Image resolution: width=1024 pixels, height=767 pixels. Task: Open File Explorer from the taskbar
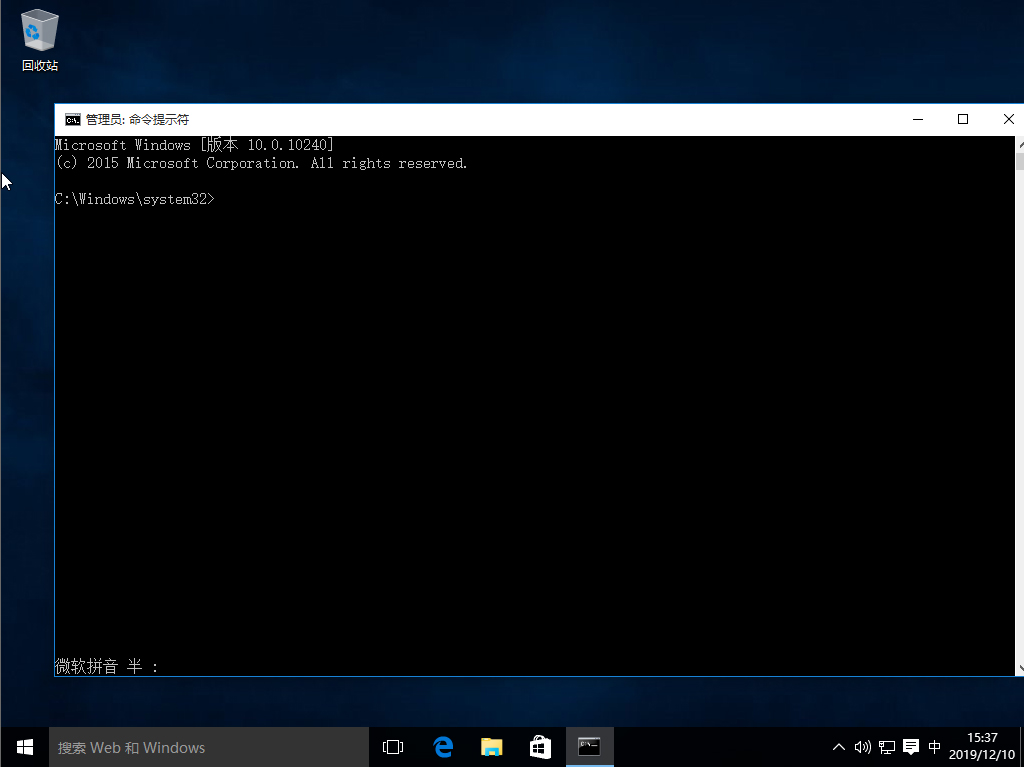(x=491, y=746)
